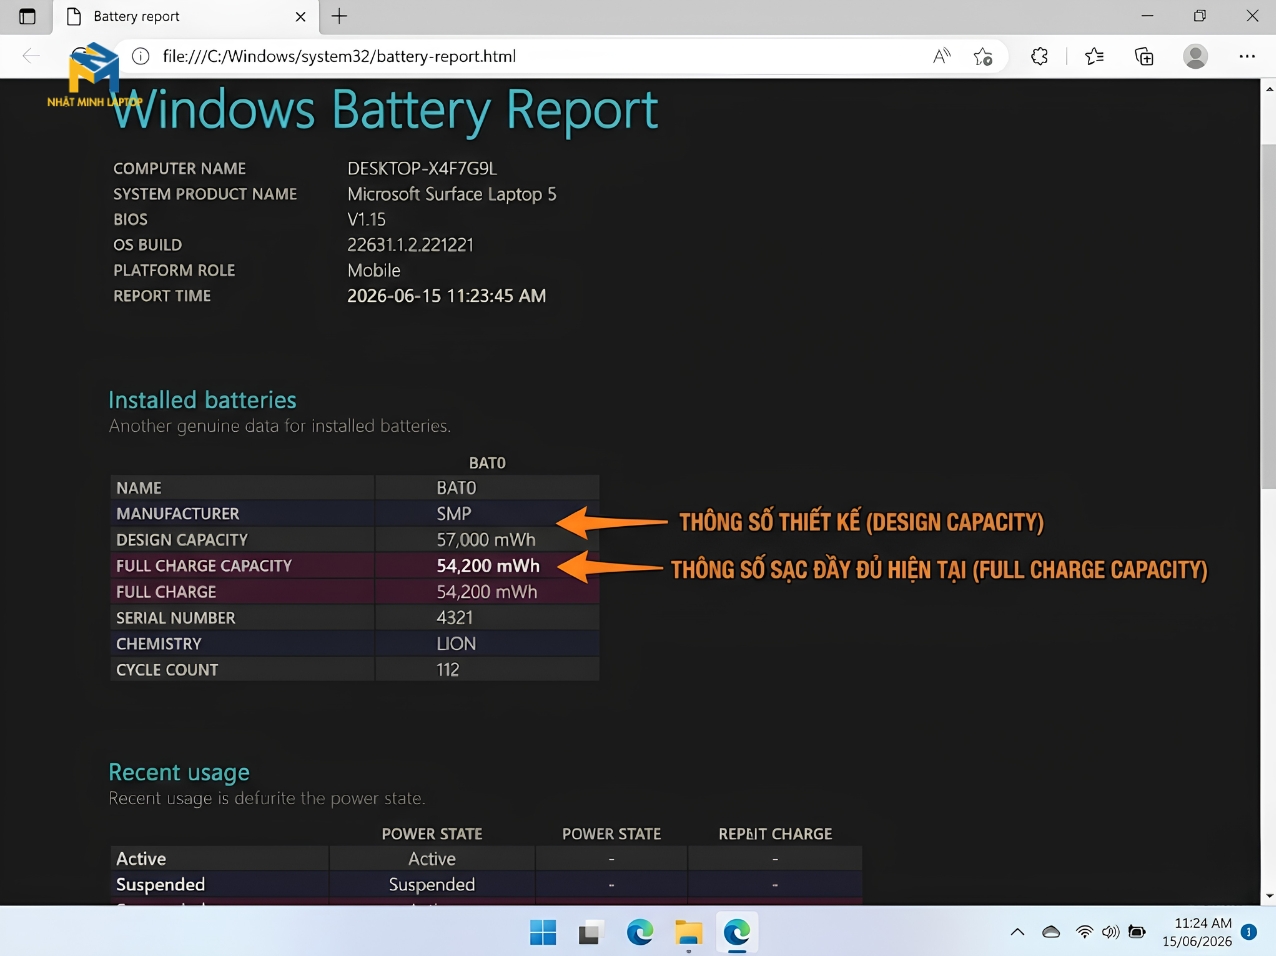Viewport: 1276px width, 956px height.
Task: Click the battery tray icon
Action: tap(1137, 932)
